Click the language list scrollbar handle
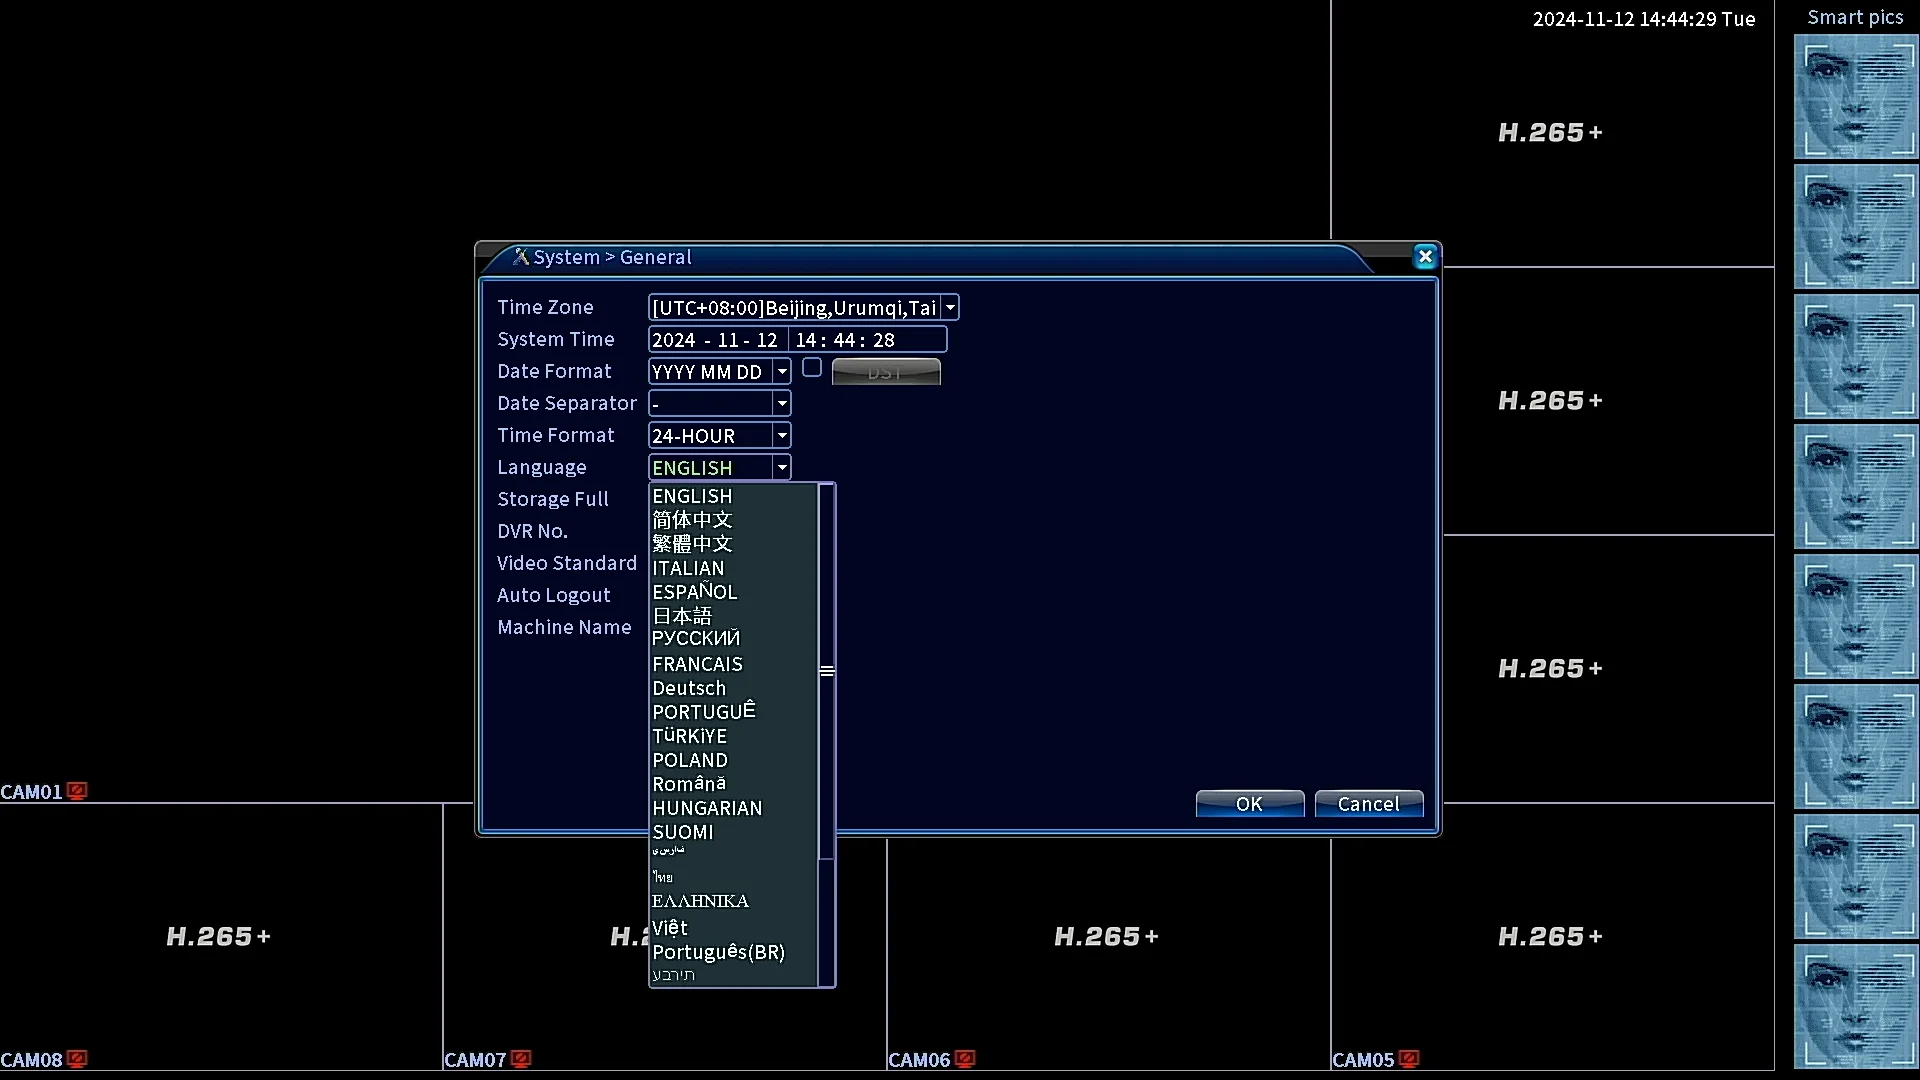 pos(827,671)
